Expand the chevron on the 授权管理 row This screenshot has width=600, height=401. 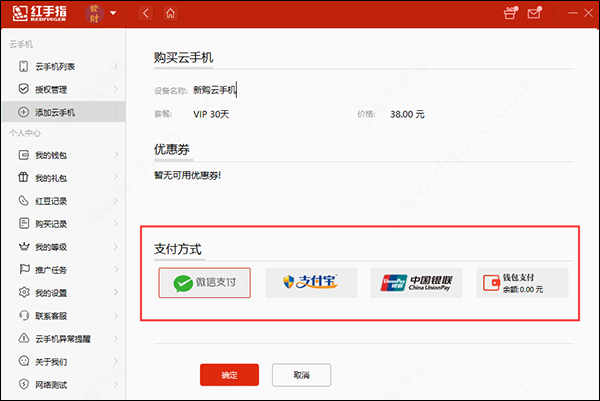(116, 89)
